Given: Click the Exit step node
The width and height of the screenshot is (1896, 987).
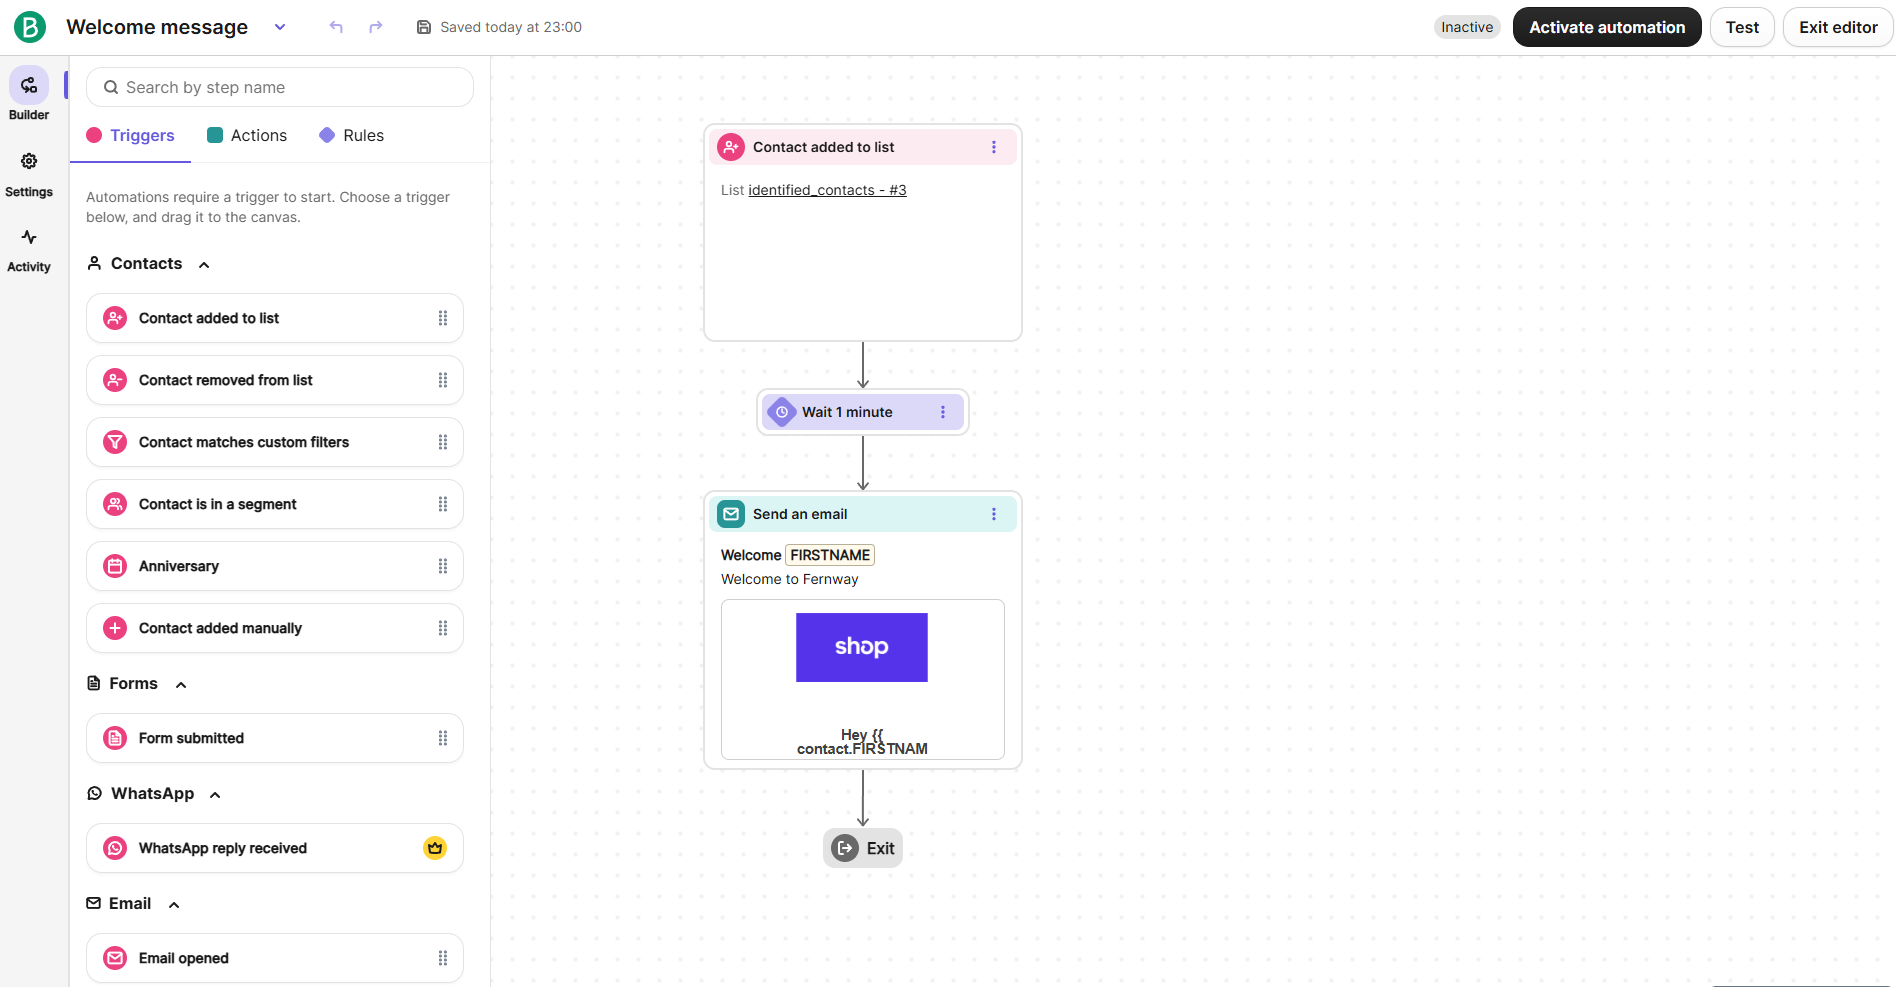Looking at the screenshot, I should click(863, 848).
